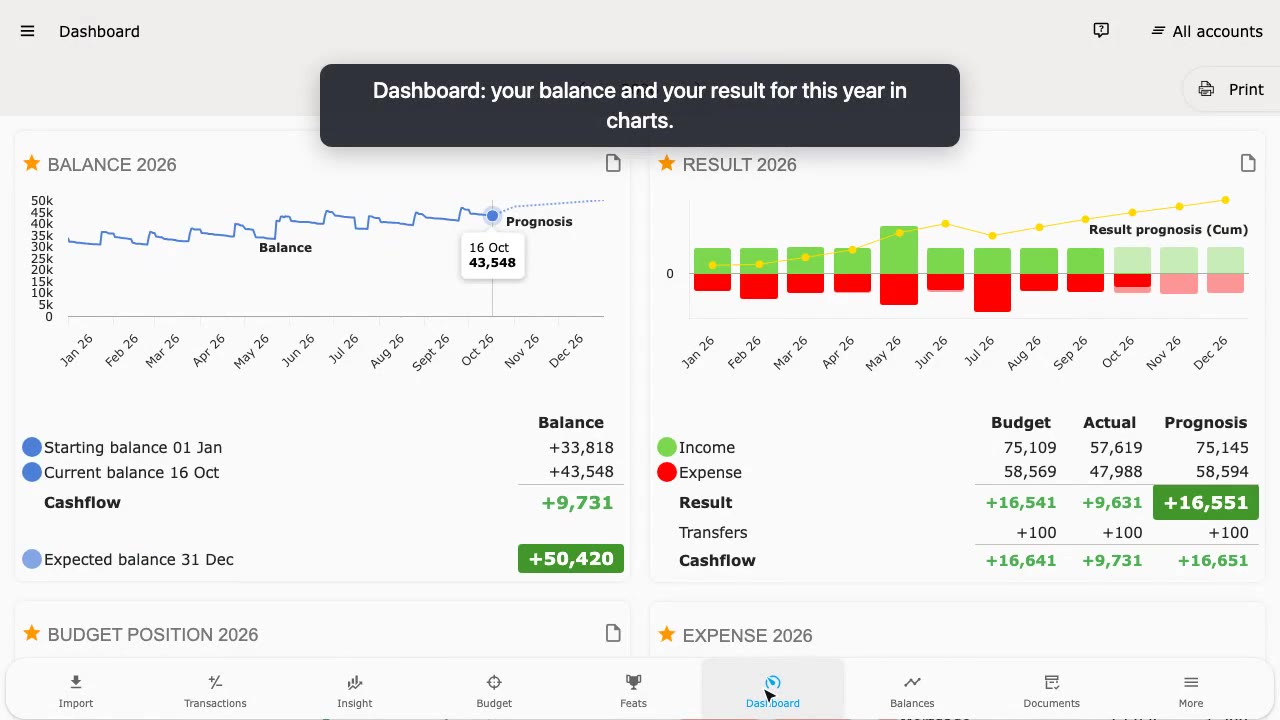Print the dashboard
Screen dimensions: 1280x720
click(x=1232, y=89)
